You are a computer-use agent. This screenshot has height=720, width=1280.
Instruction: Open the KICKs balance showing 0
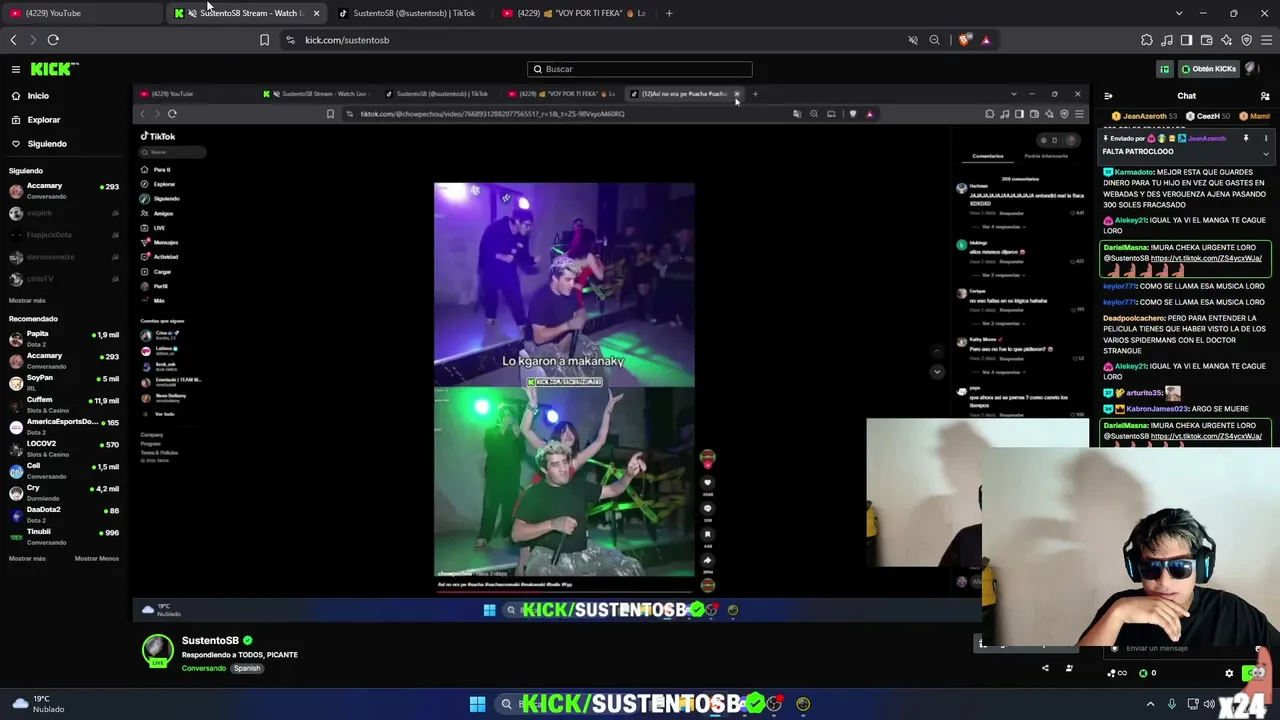1148,673
